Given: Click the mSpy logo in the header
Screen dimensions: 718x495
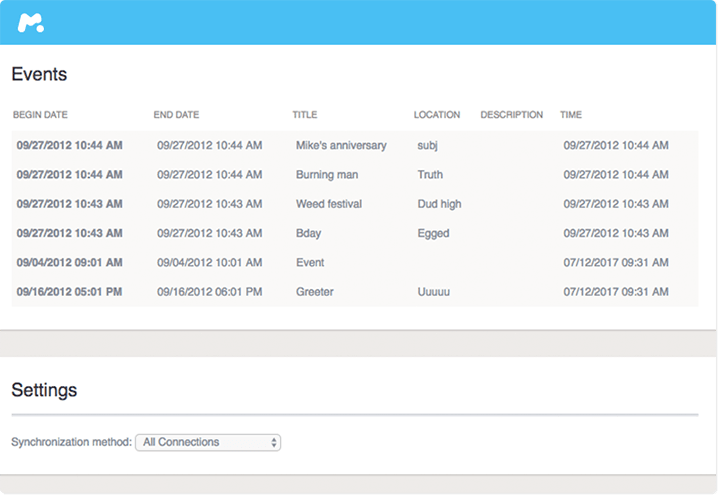Looking at the screenshot, I should 31,23.
